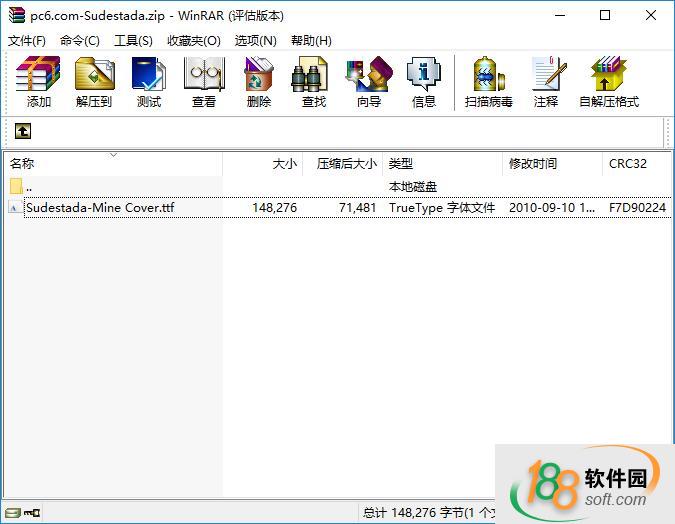Open the 查找 (Find) binoculars tool

314,82
